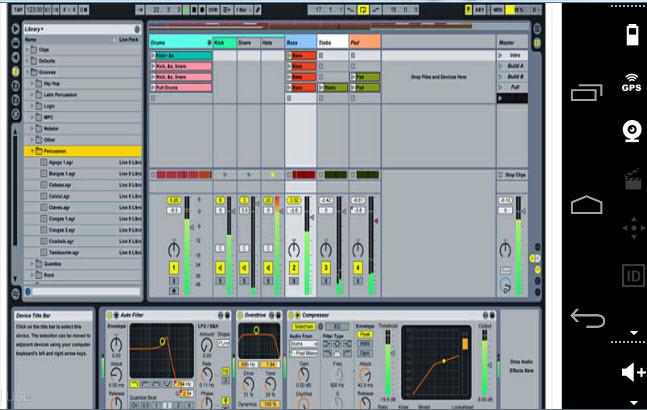Select the Kick track header
647x410 pixels.
[224, 42]
